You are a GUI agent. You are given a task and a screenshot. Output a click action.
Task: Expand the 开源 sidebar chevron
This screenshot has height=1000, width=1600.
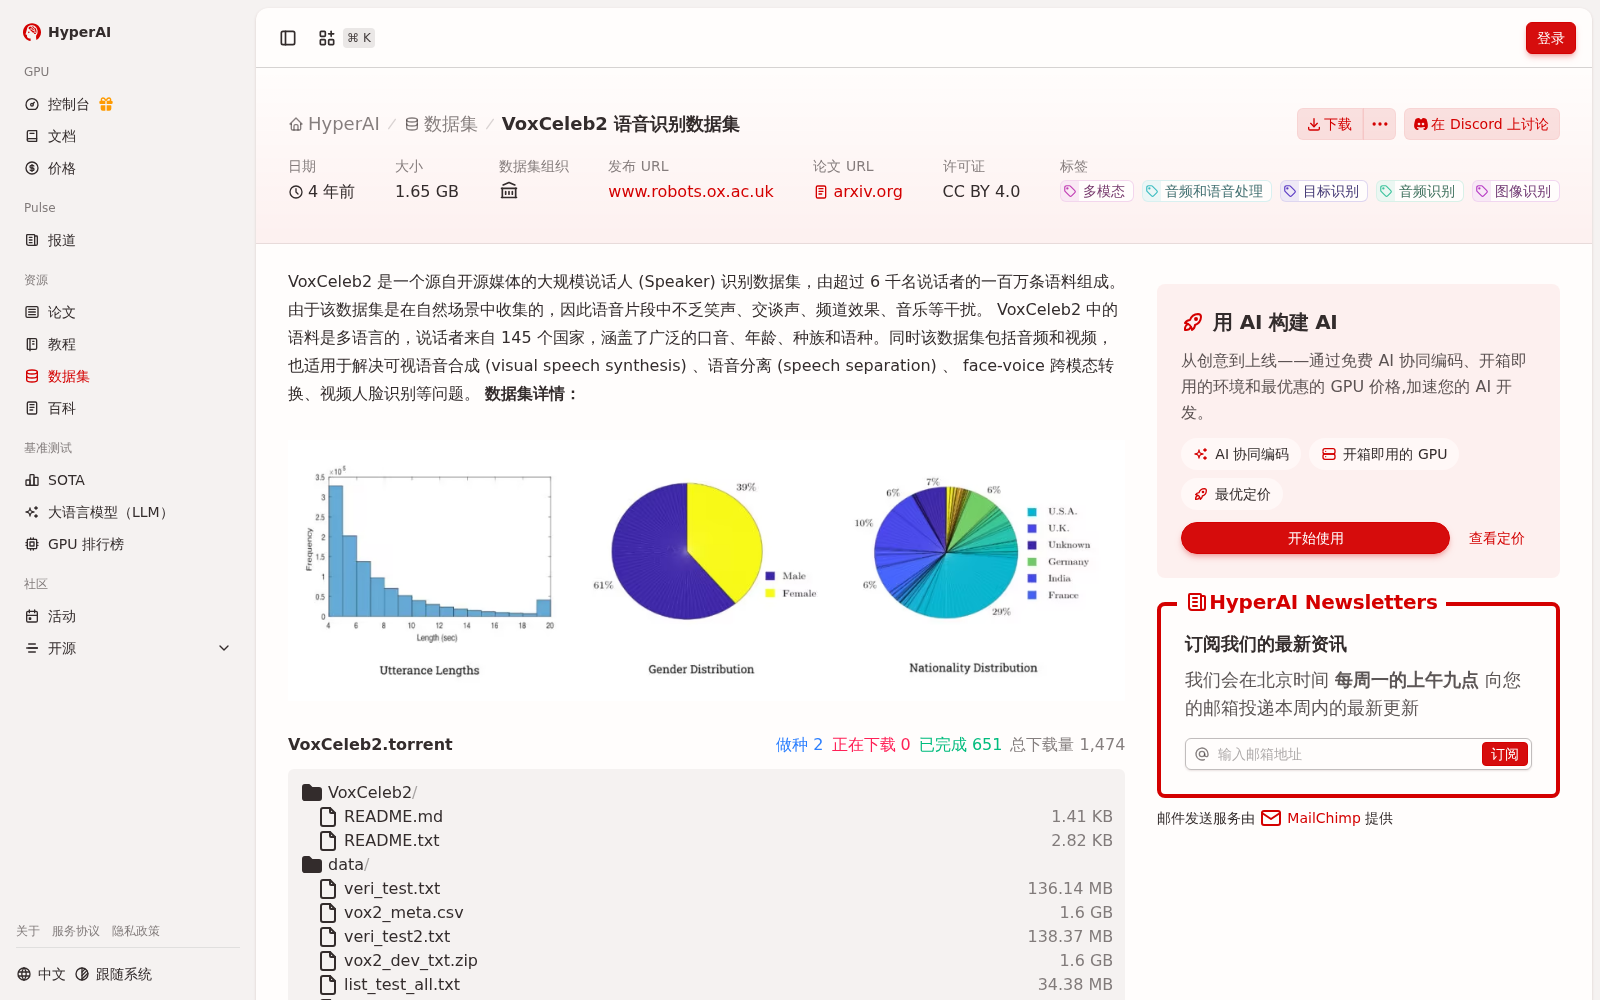(224, 648)
